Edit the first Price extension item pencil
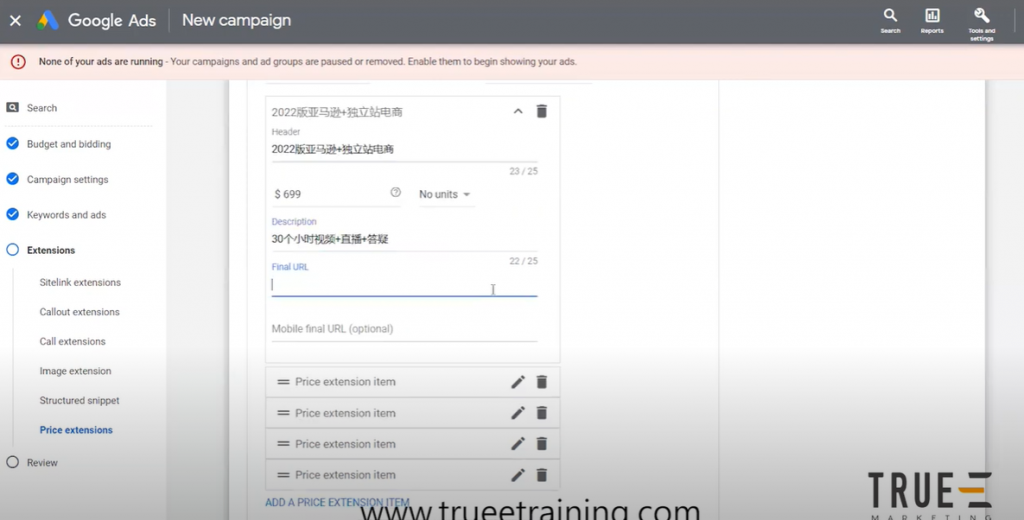Viewport: 1024px width, 520px height. tap(518, 382)
